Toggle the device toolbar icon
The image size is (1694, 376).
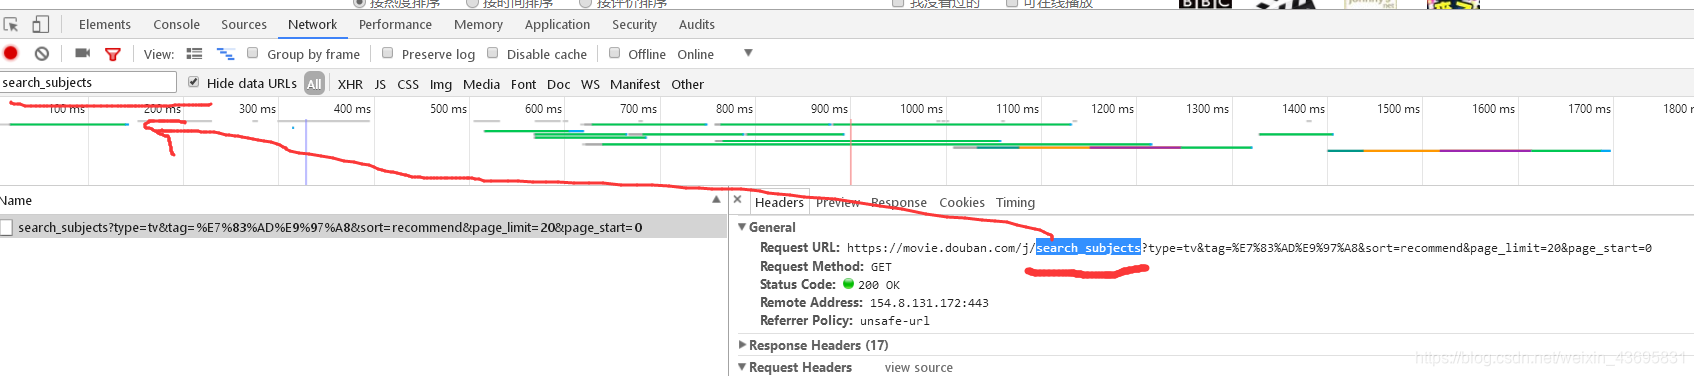pyautogui.click(x=41, y=24)
